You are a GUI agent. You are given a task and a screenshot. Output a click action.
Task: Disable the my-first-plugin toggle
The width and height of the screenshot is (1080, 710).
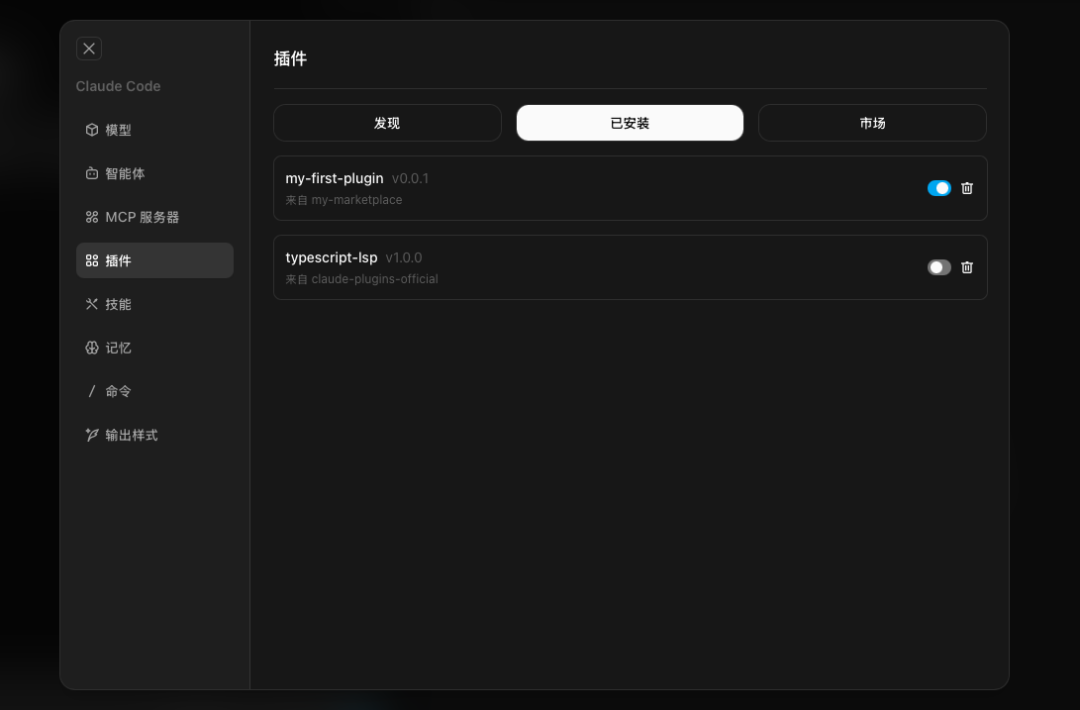coord(939,188)
